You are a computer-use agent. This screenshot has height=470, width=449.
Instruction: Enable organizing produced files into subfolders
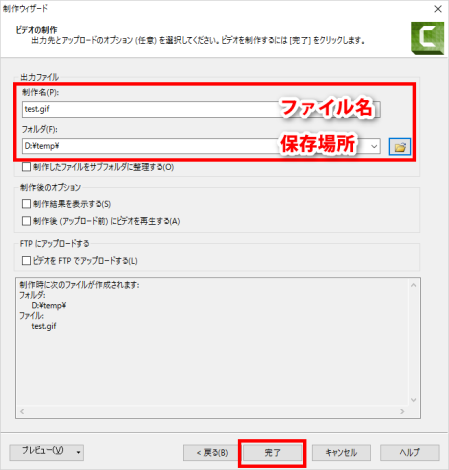(x=26, y=167)
